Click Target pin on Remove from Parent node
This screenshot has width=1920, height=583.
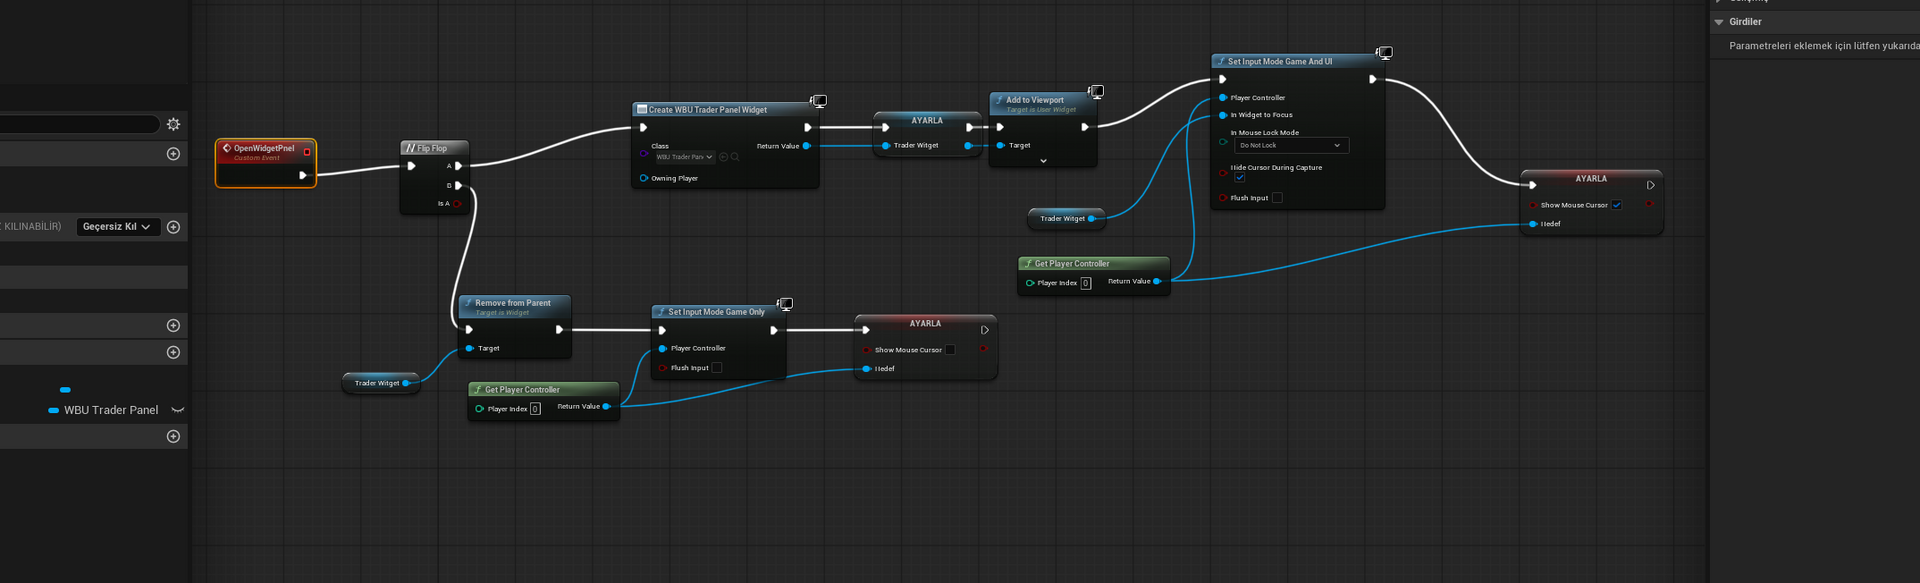pos(470,348)
